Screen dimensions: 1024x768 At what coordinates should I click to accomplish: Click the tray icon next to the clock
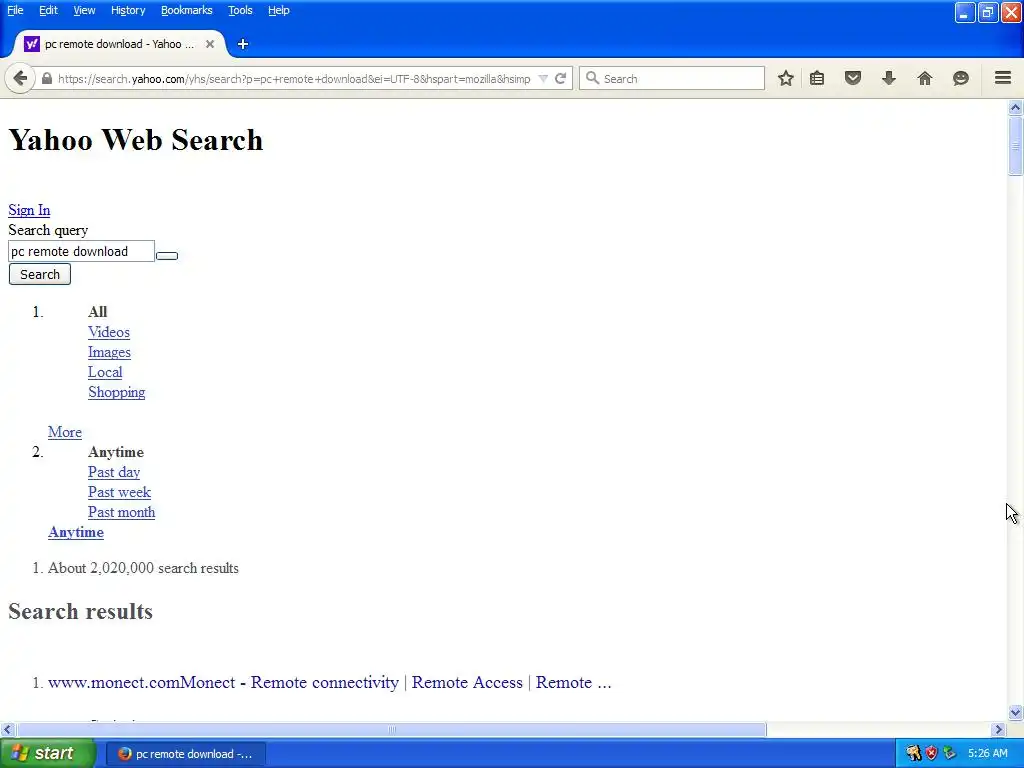950,754
